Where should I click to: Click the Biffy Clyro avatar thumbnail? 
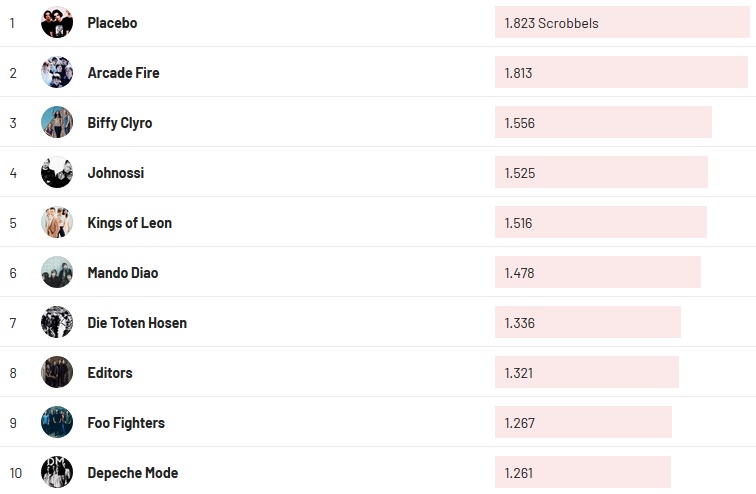(57, 122)
